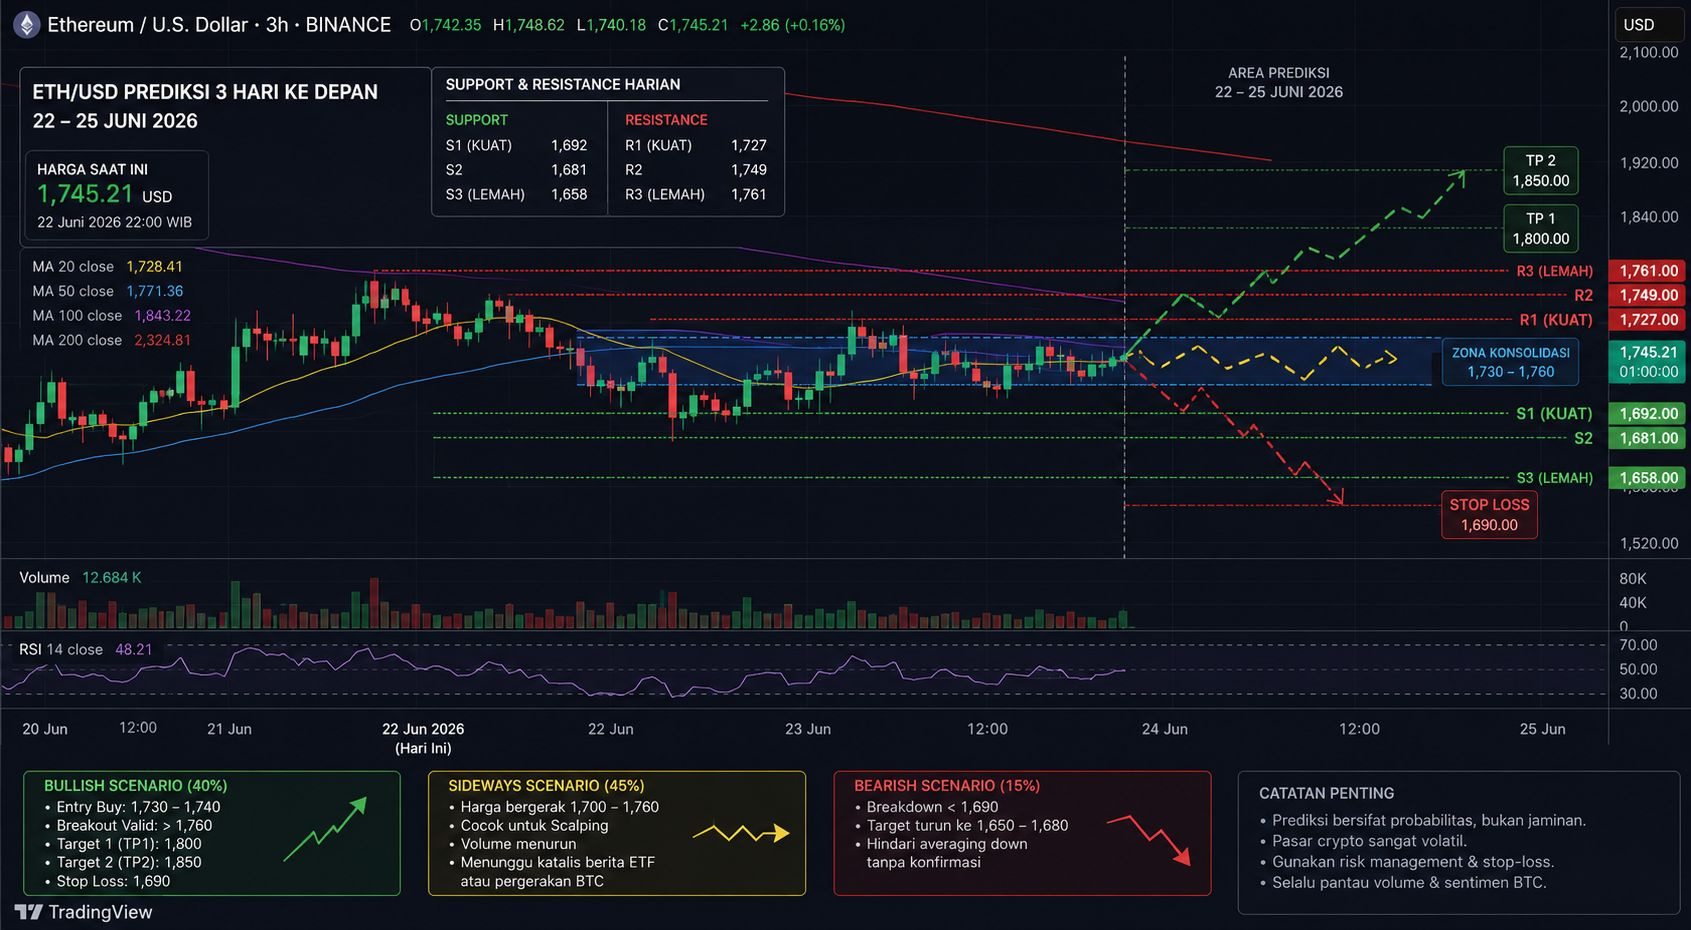Screen dimensions: 1691x930
Task: Select the TP 1 1,800.00 target box
Action: pos(1541,229)
